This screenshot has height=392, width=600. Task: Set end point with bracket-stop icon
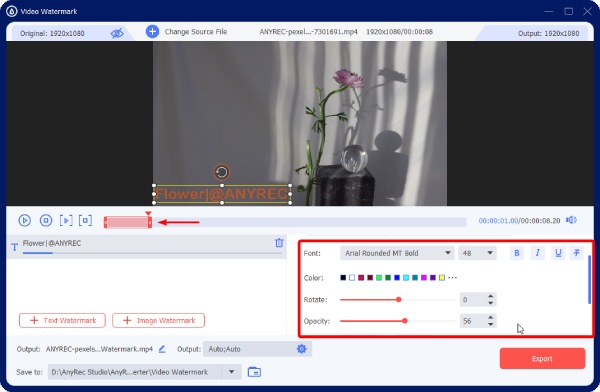click(x=85, y=220)
